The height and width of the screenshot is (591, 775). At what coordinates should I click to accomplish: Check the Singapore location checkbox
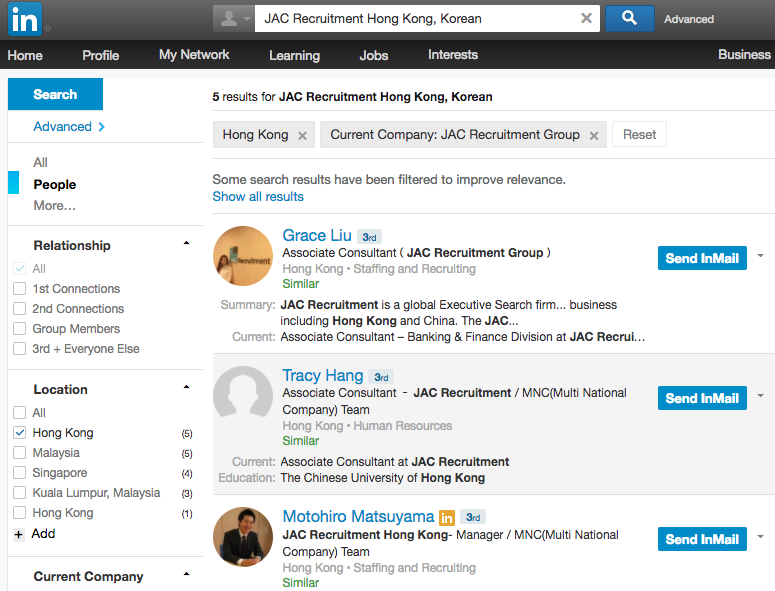[19, 473]
